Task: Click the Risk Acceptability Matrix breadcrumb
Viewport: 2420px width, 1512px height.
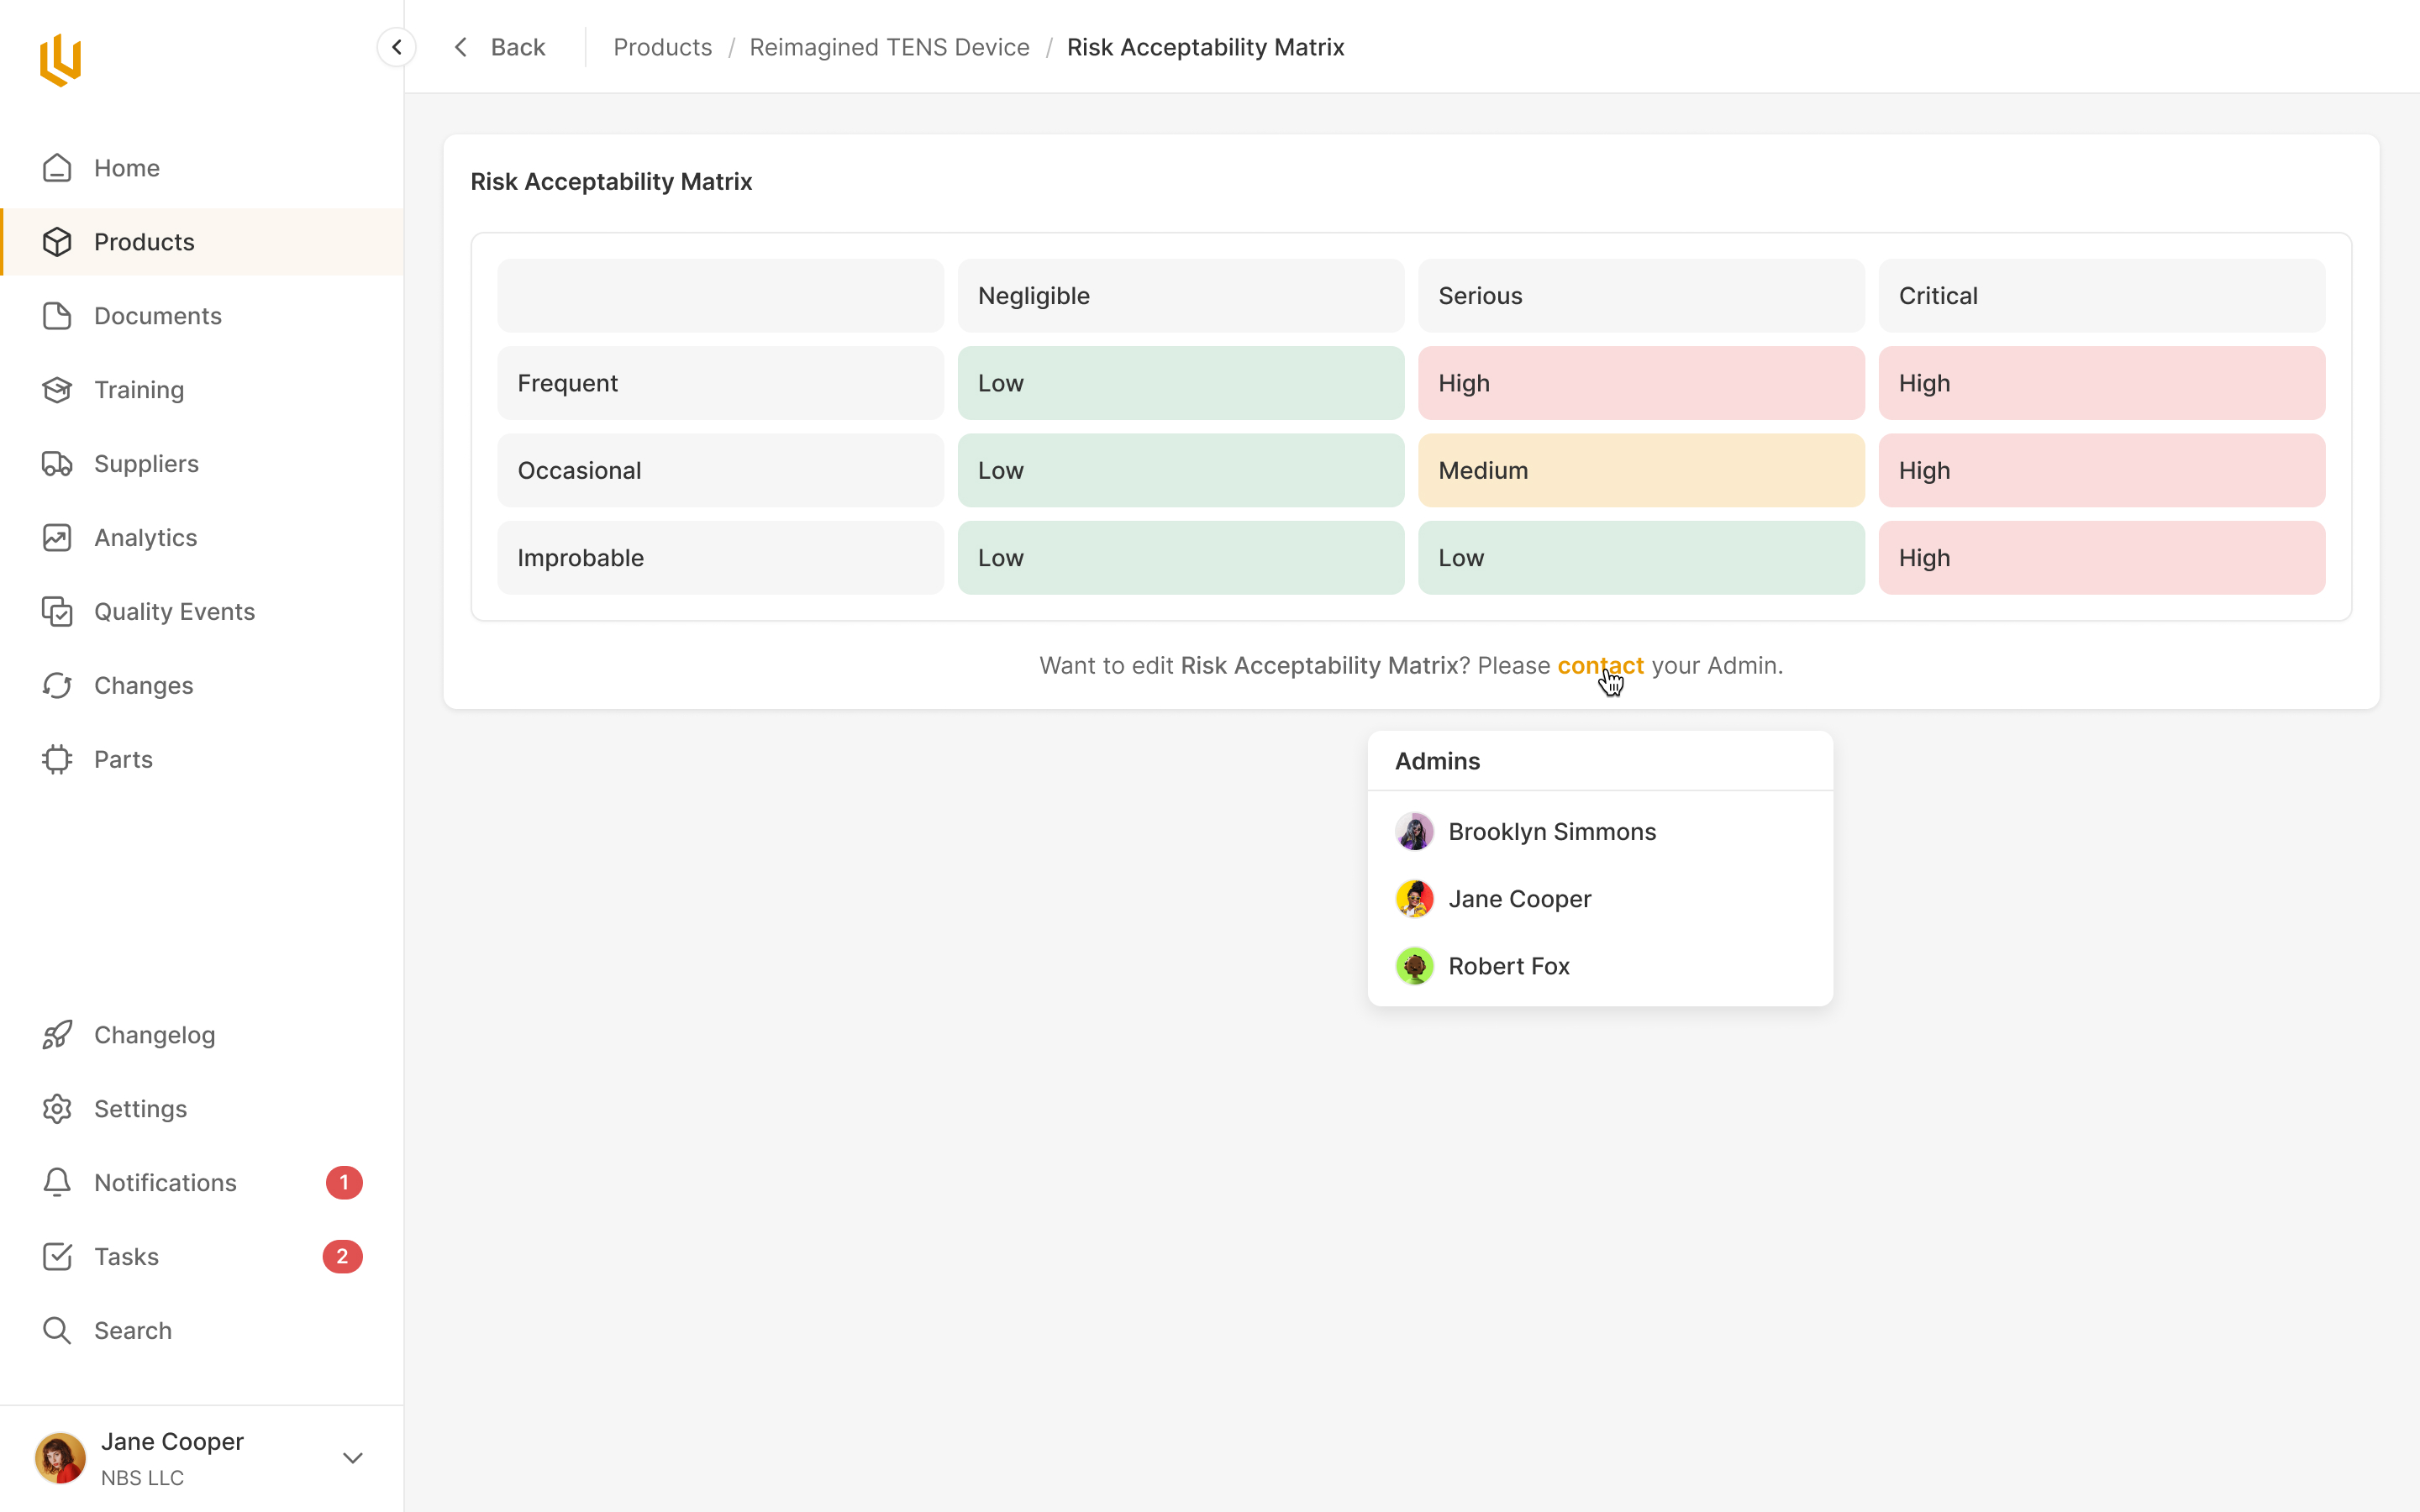Action: click(x=1205, y=47)
